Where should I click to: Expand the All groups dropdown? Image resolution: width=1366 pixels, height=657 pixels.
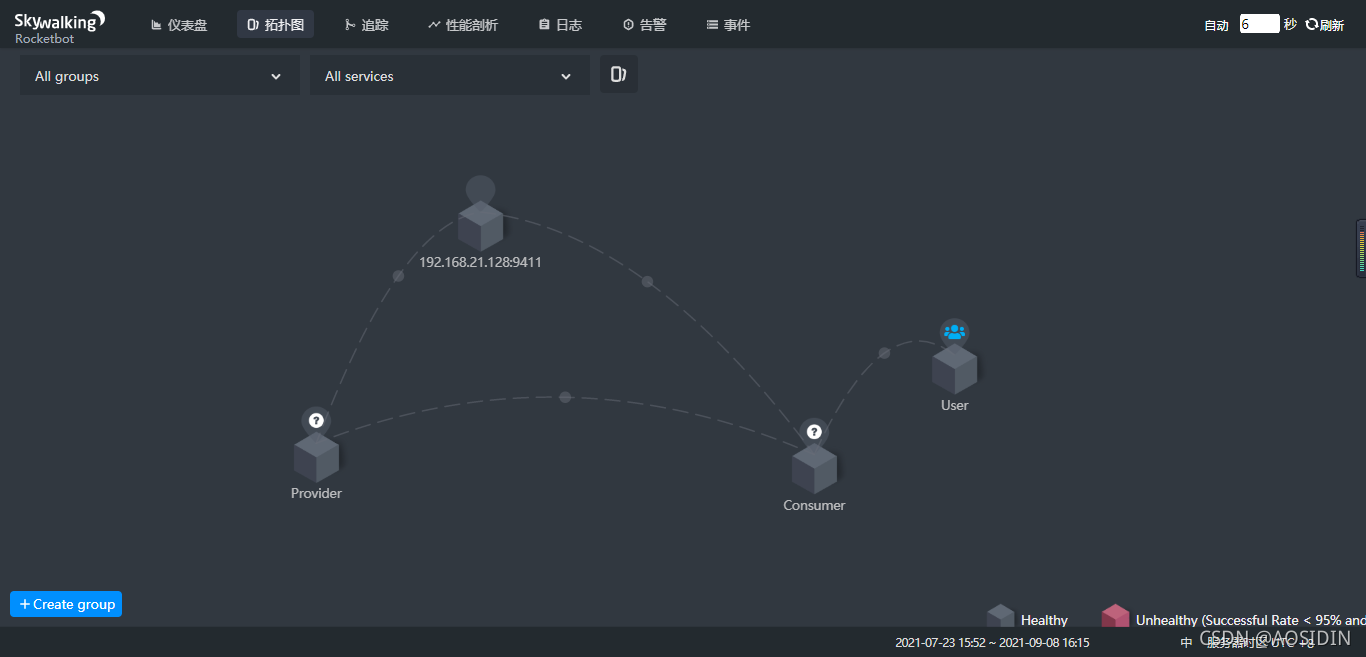160,76
